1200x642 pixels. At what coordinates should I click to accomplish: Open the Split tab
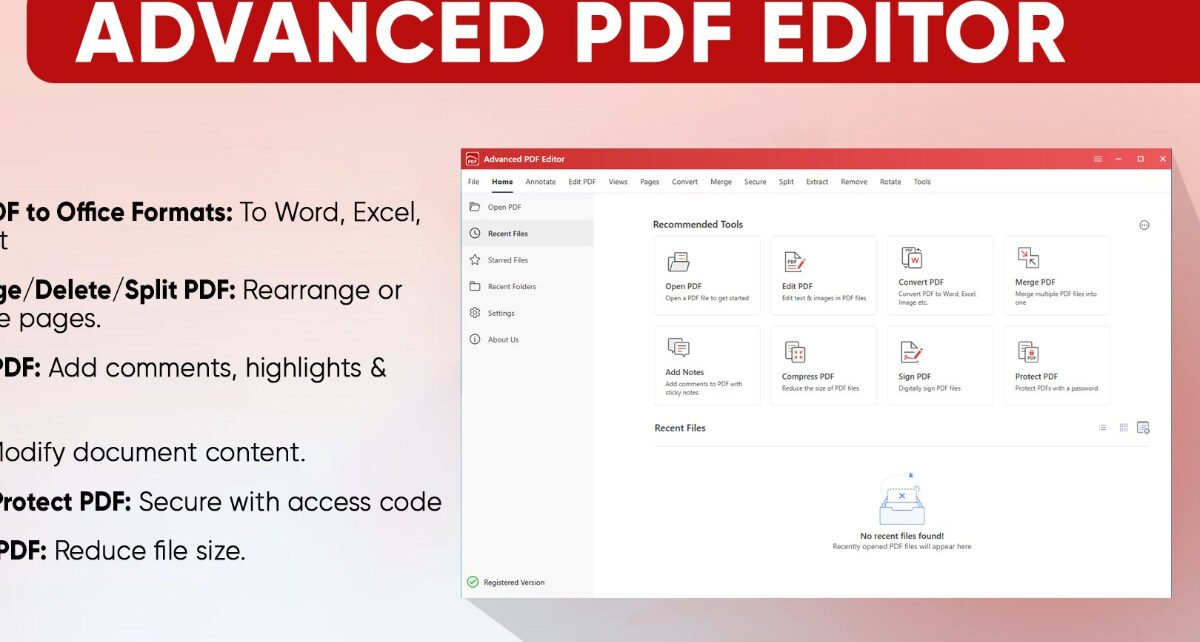[786, 182]
